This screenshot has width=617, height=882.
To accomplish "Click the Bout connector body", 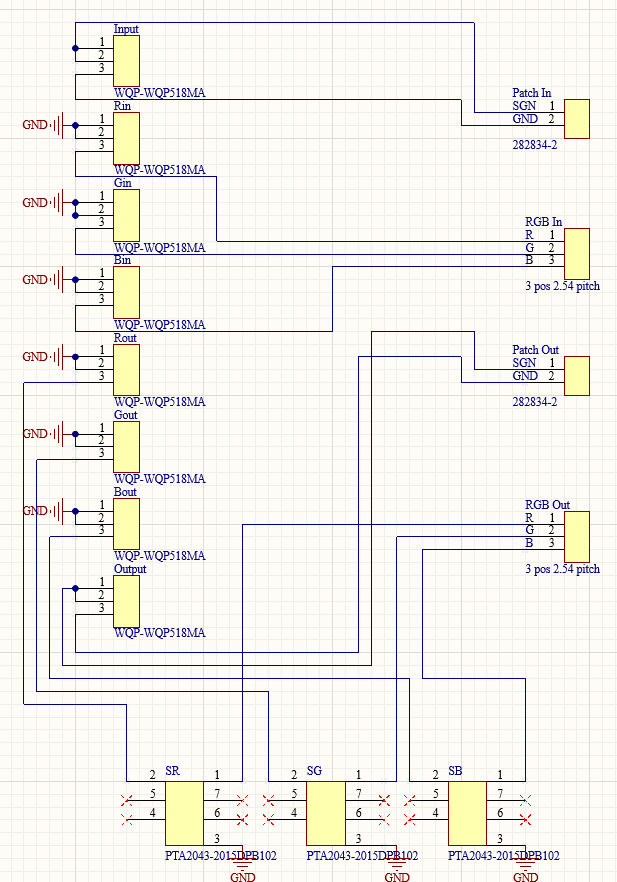I will [x=127, y=524].
